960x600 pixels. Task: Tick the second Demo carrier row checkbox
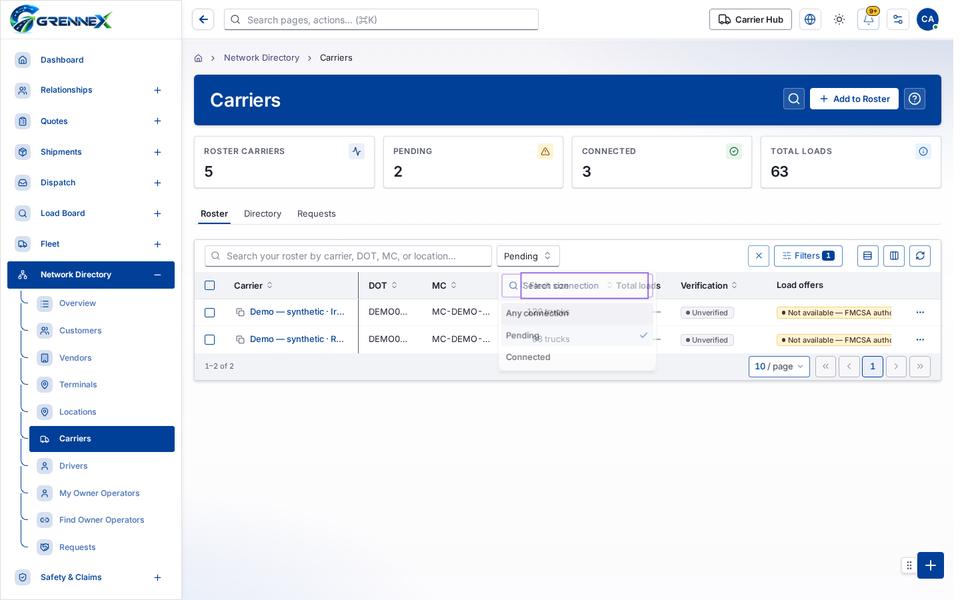coord(209,339)
